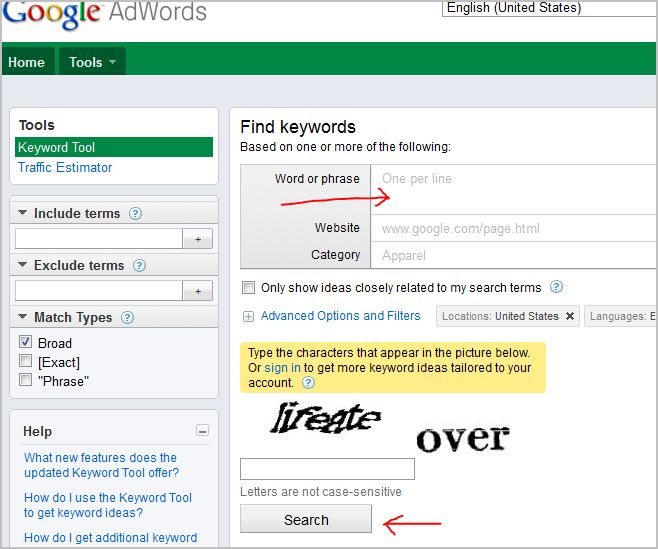The height and width of the screenshot is (549, 658).
Task: Click help icon next to Exclude terms
Action: (x=139, y=266)
